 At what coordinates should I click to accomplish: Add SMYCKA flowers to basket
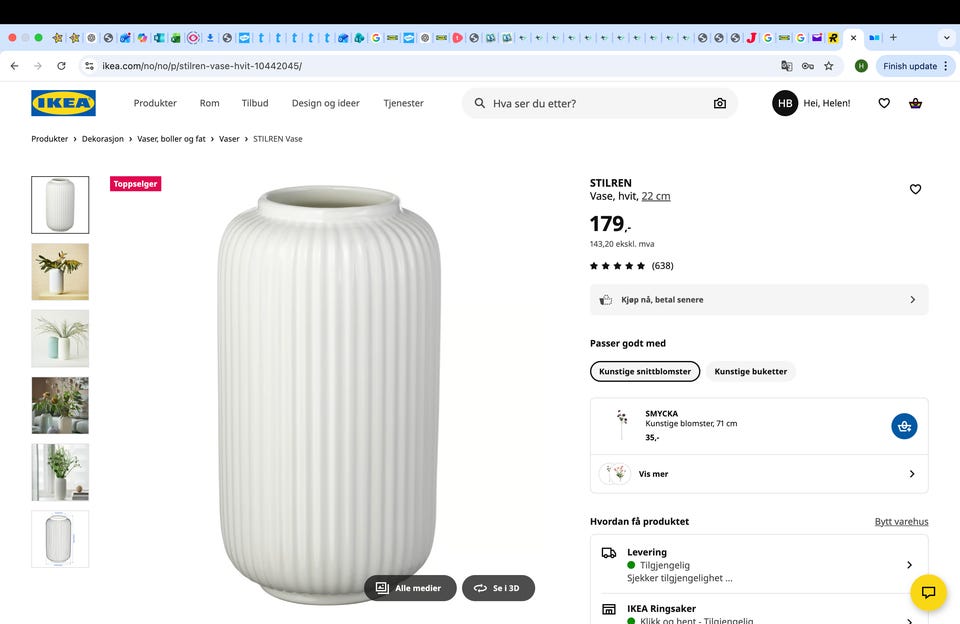[904, 426]
